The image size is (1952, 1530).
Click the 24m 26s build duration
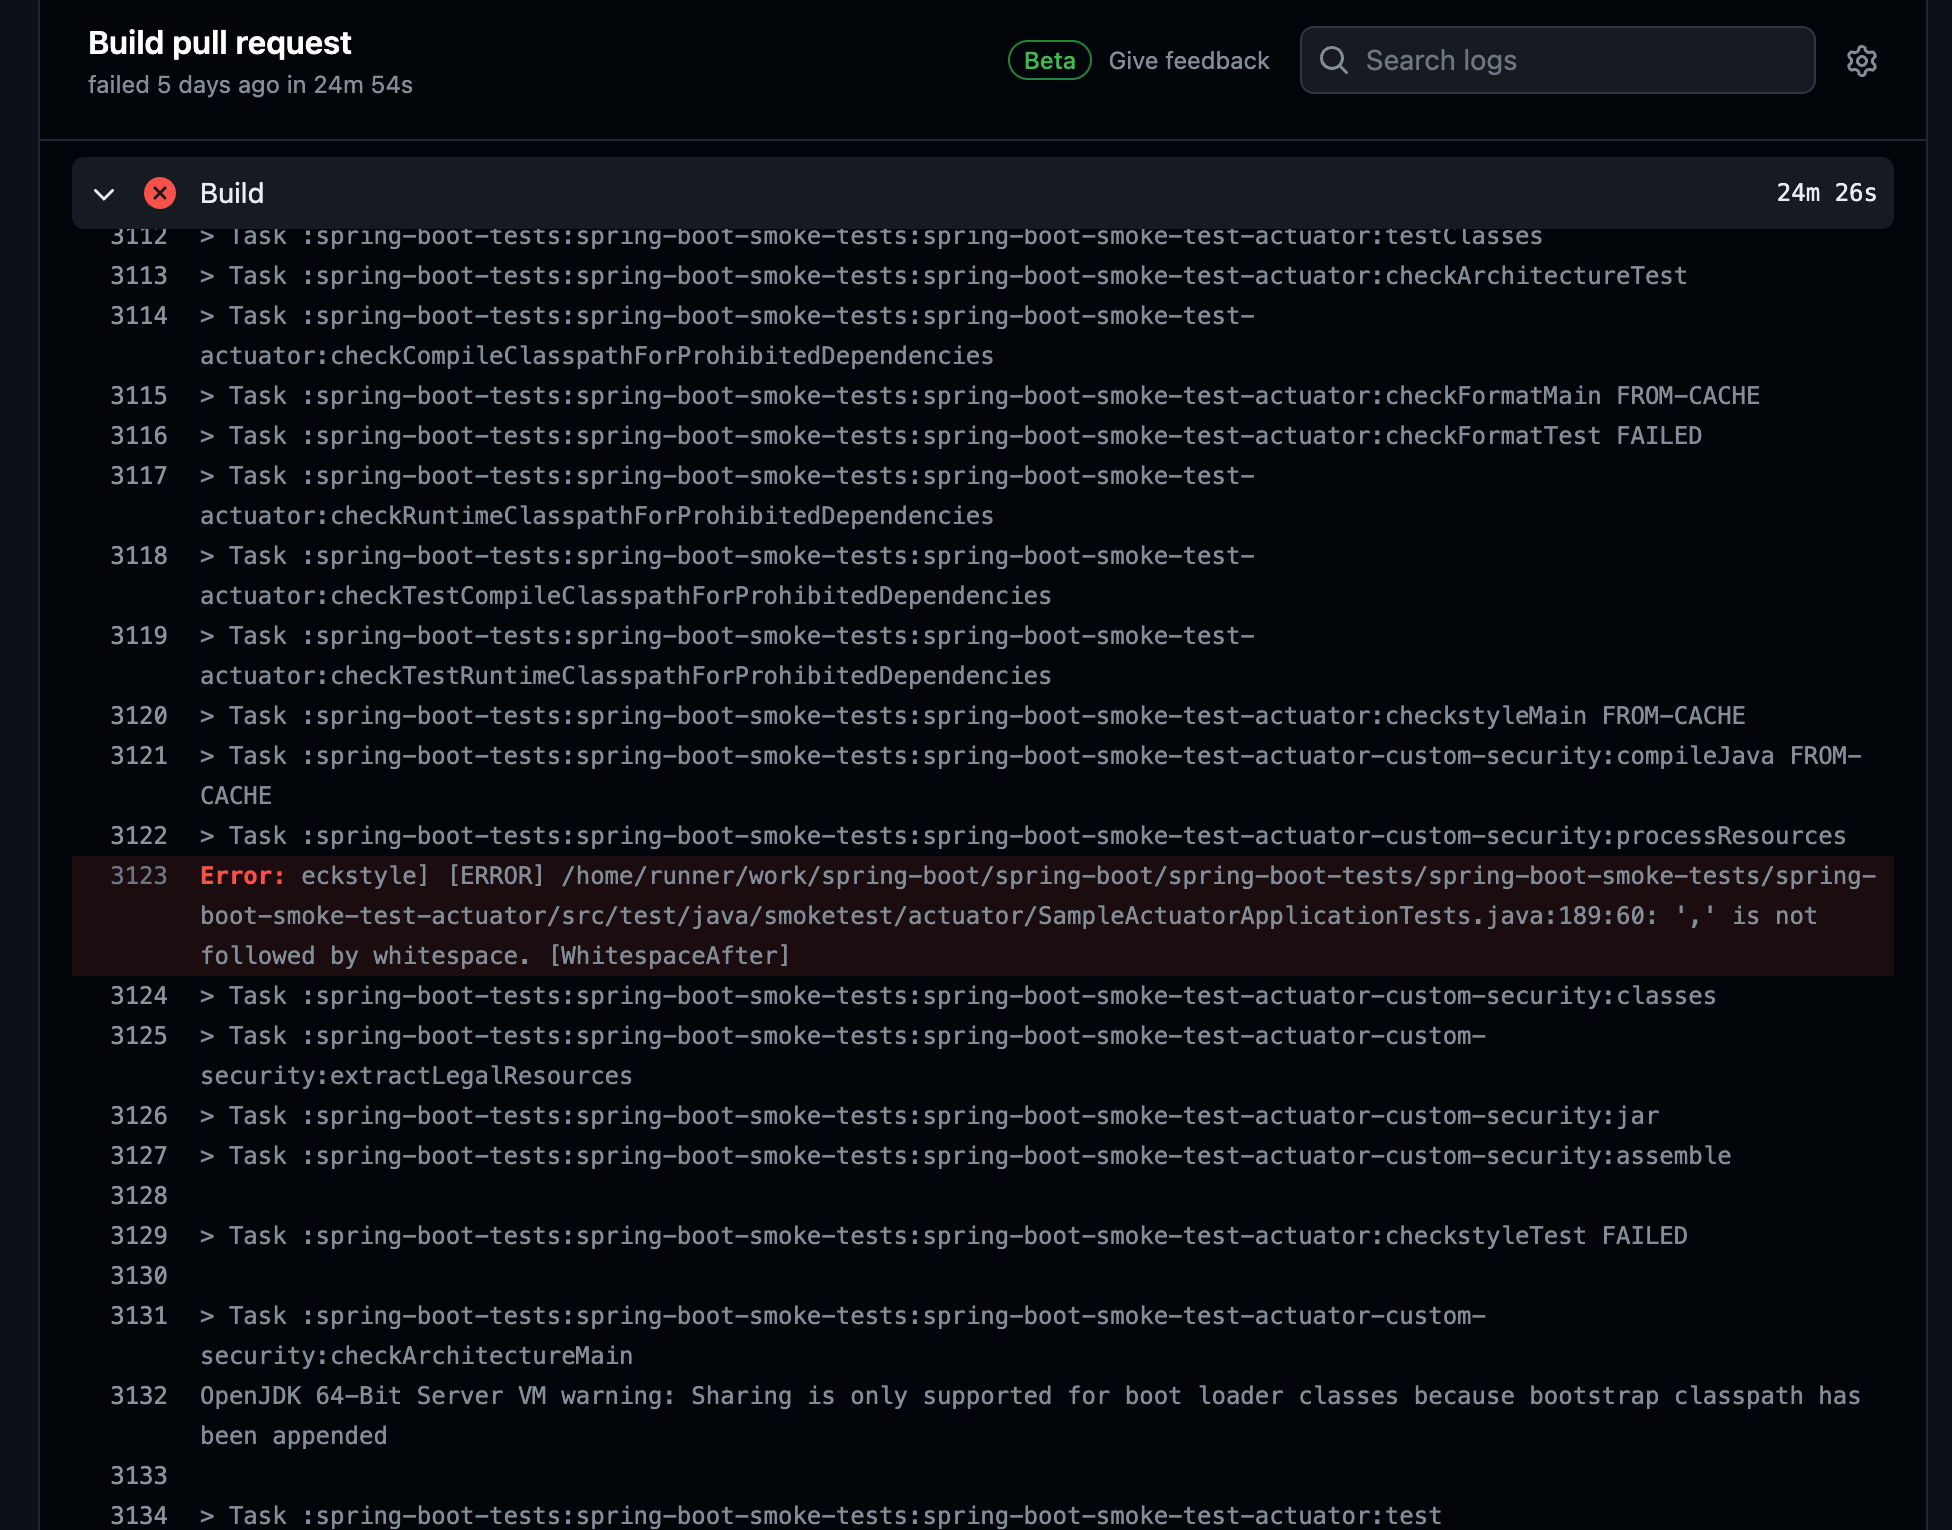pos(1825,193)
